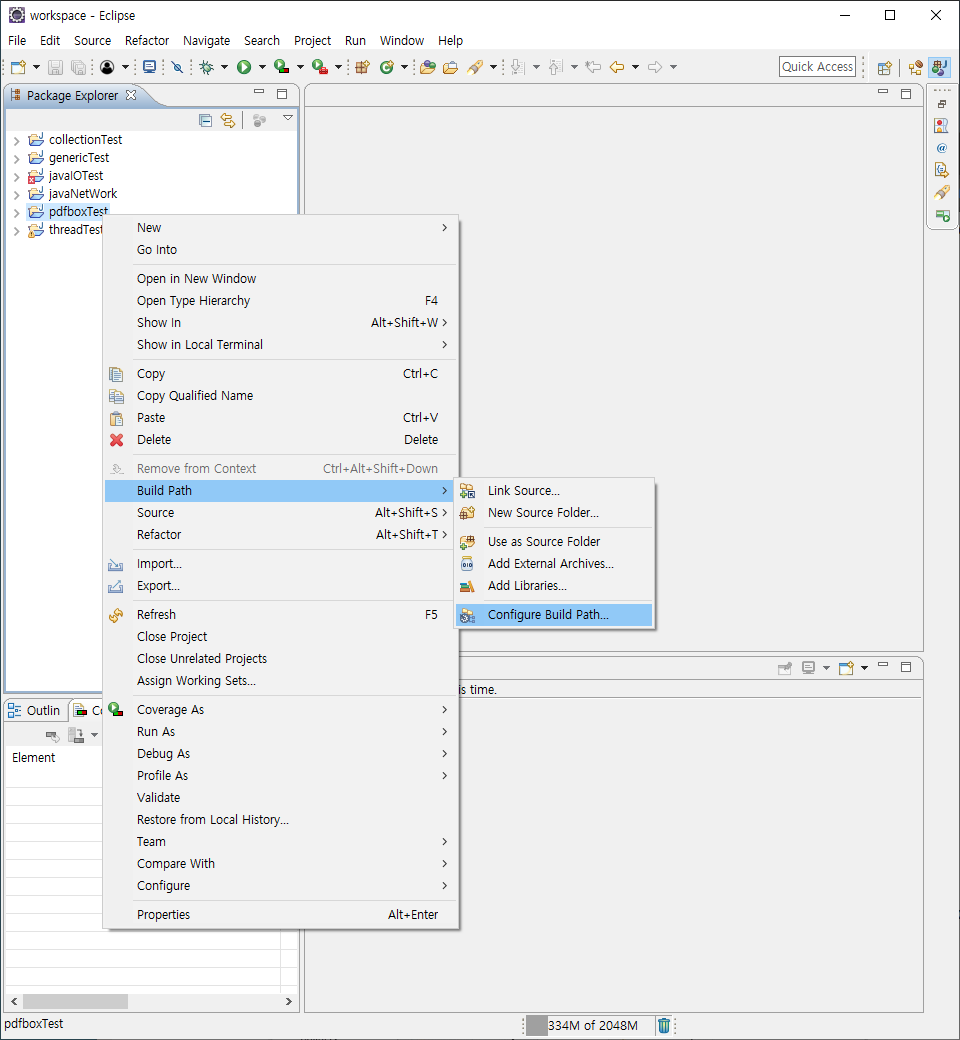Open the Back history dropdown arrow
Image resolution: width=960 pixels, height=1040 pixels.
635,67
